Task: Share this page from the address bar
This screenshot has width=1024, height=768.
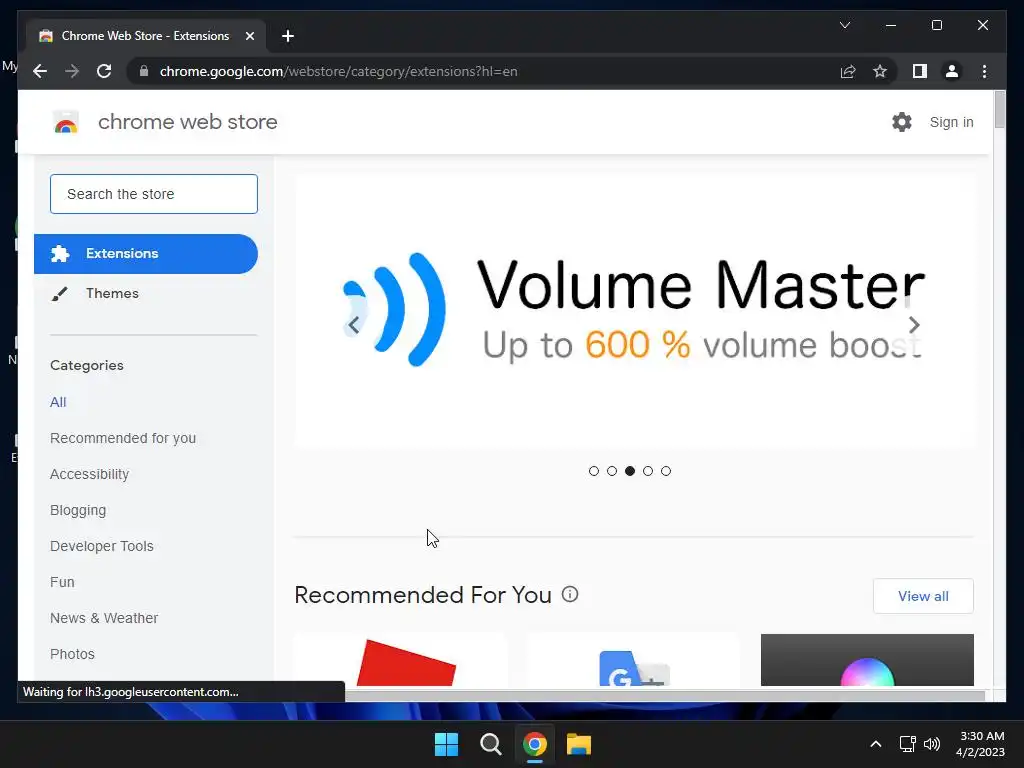Action: [848, 71]
